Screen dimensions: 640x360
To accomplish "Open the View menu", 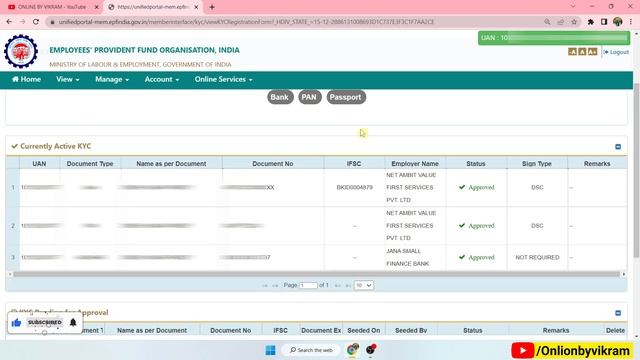I will 68,80.
